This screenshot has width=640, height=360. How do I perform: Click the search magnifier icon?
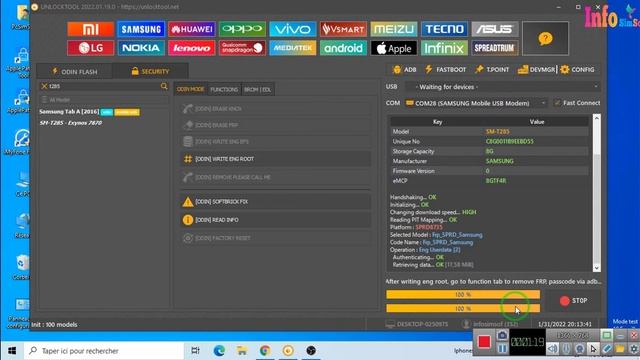click(164, 86)
